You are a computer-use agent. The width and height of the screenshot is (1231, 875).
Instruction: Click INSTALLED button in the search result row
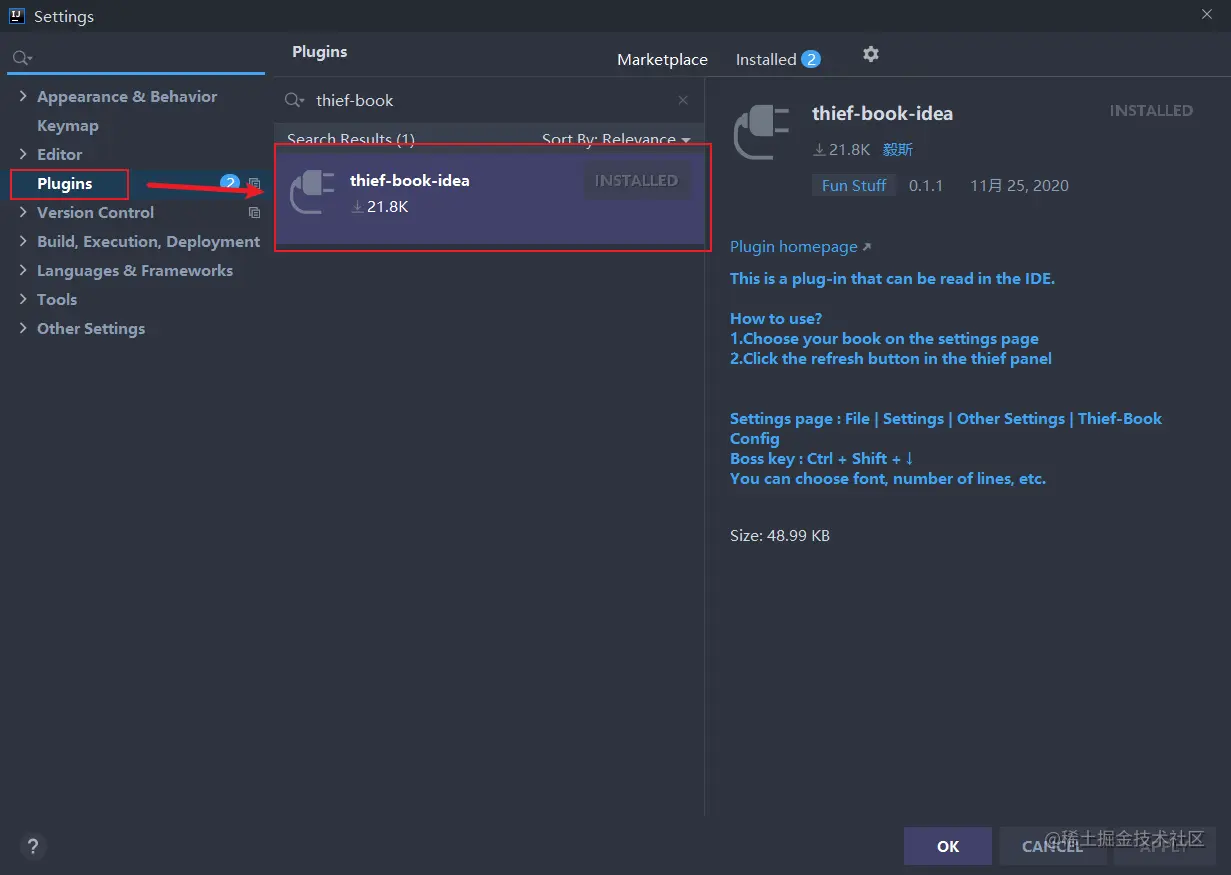point(637,181)
